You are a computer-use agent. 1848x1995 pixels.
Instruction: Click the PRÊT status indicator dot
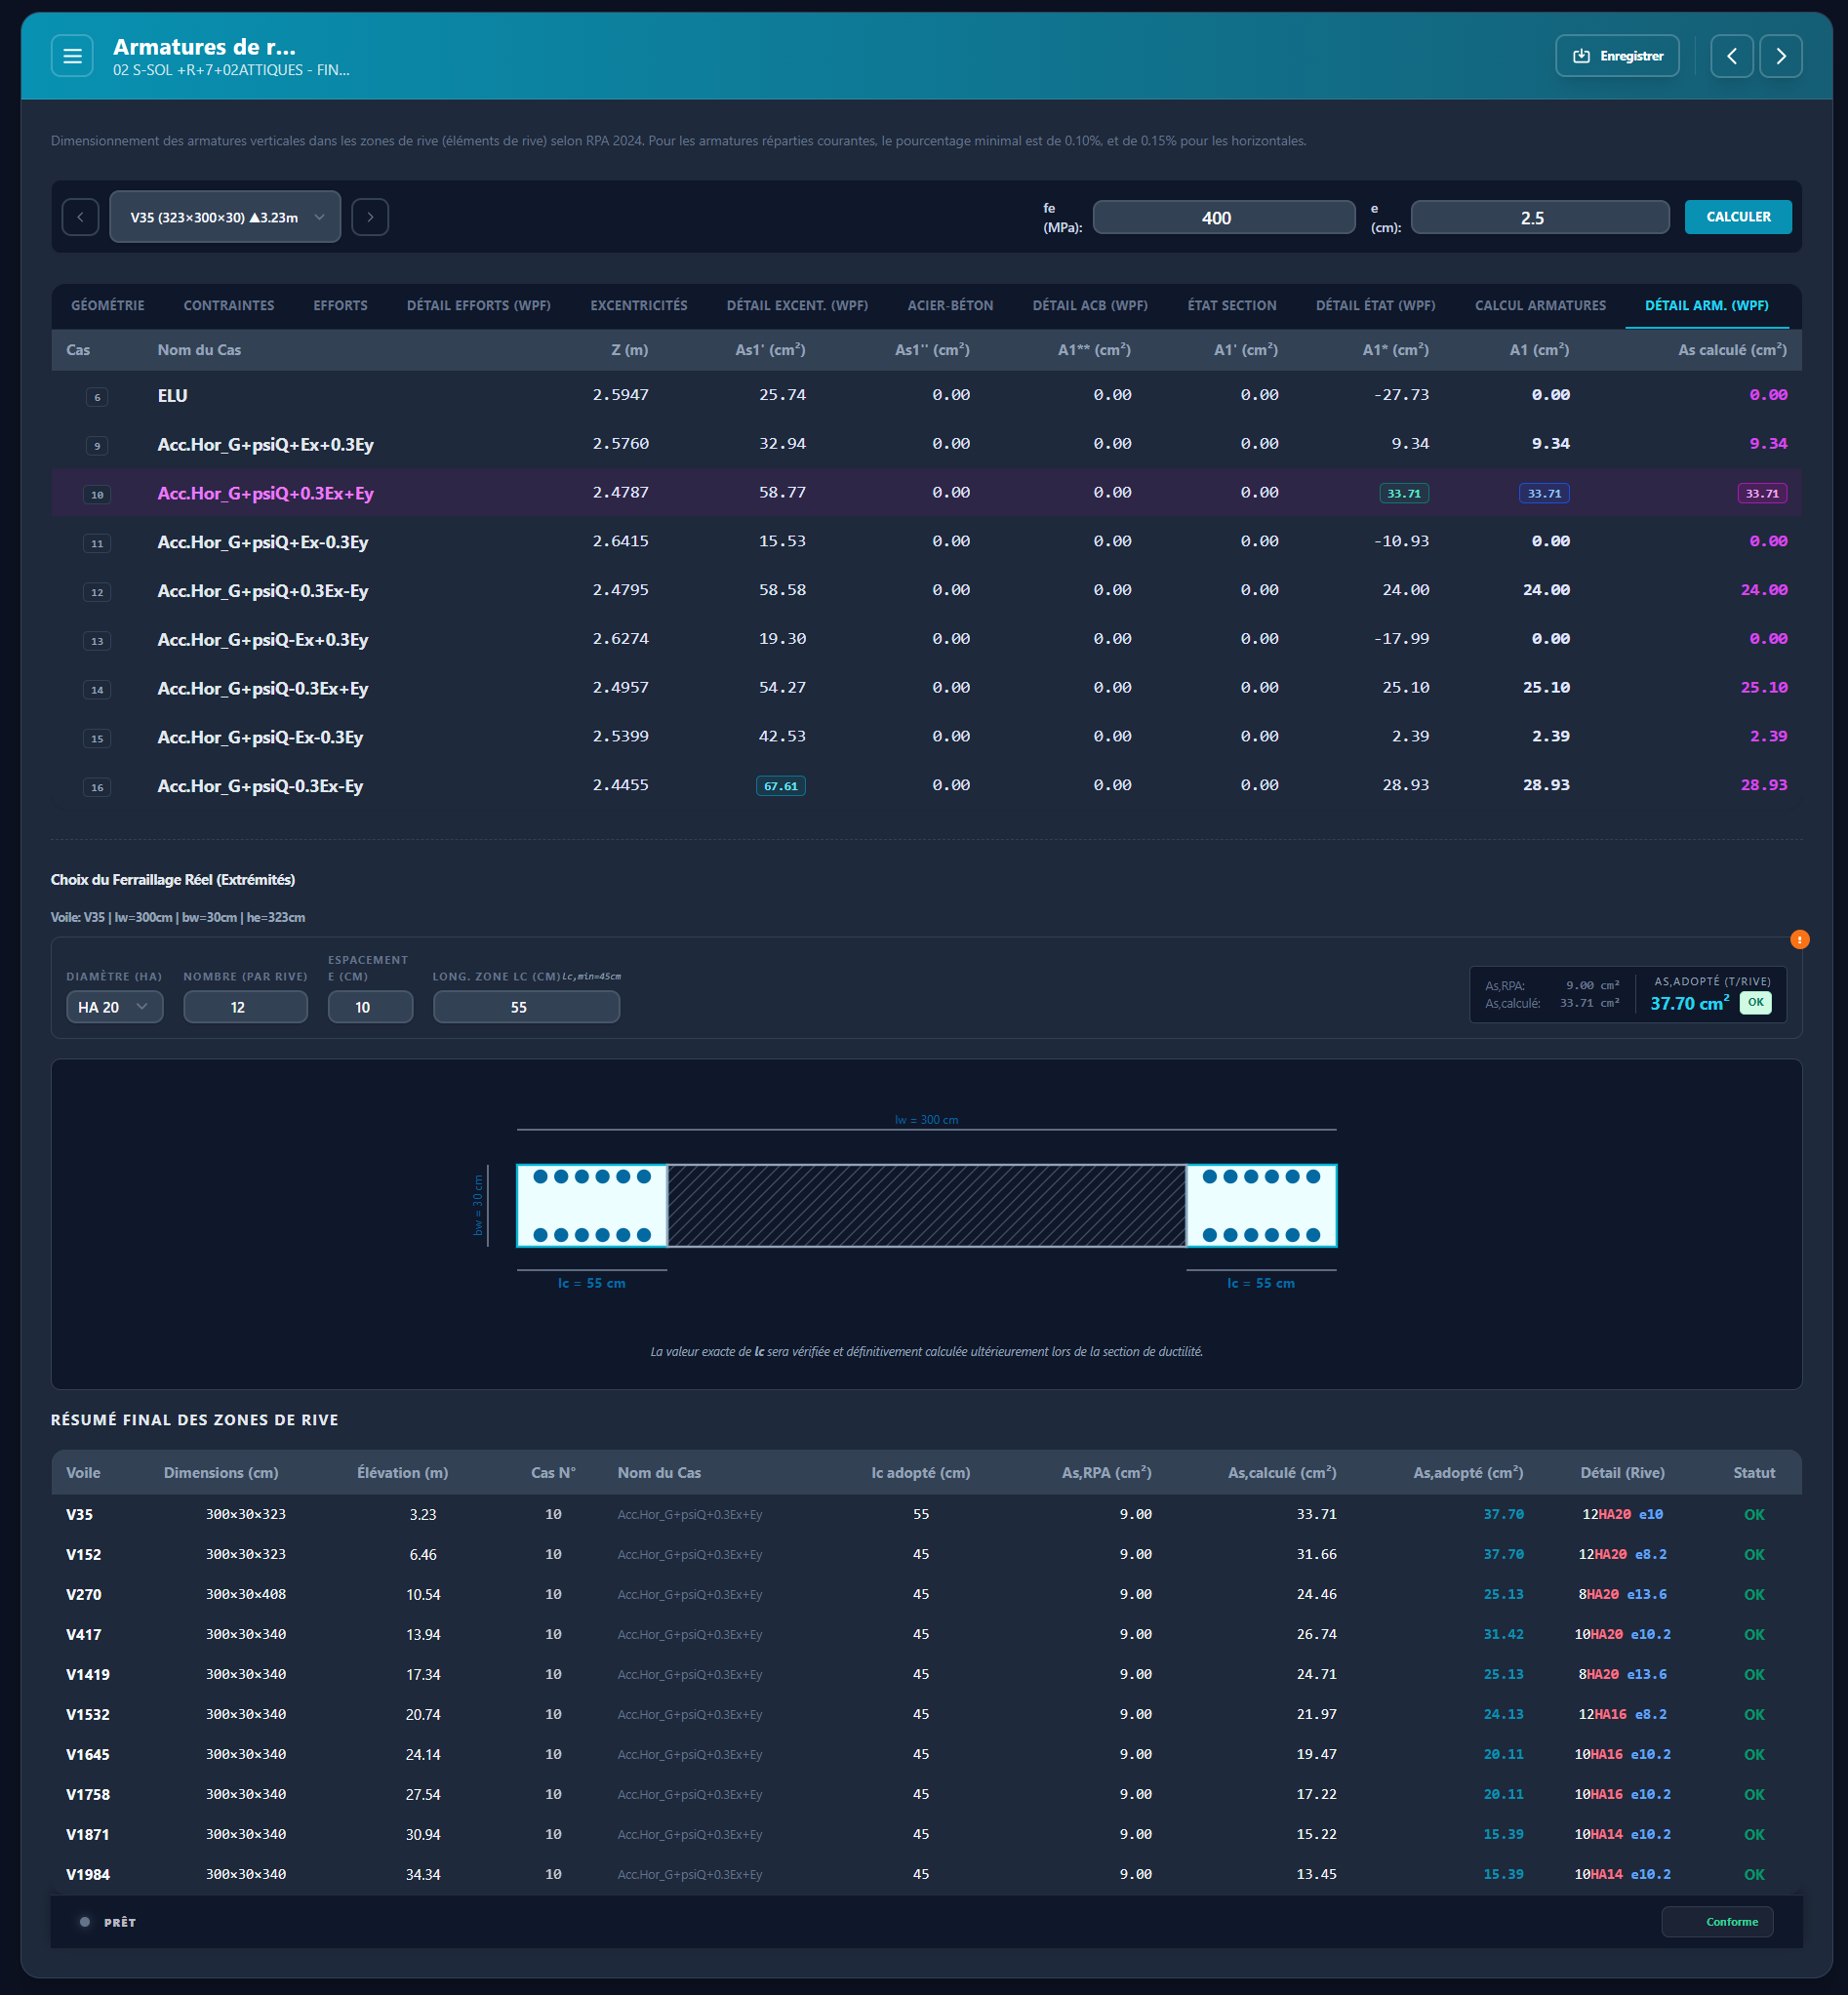pyautogui.click(x=85, y=1921)
